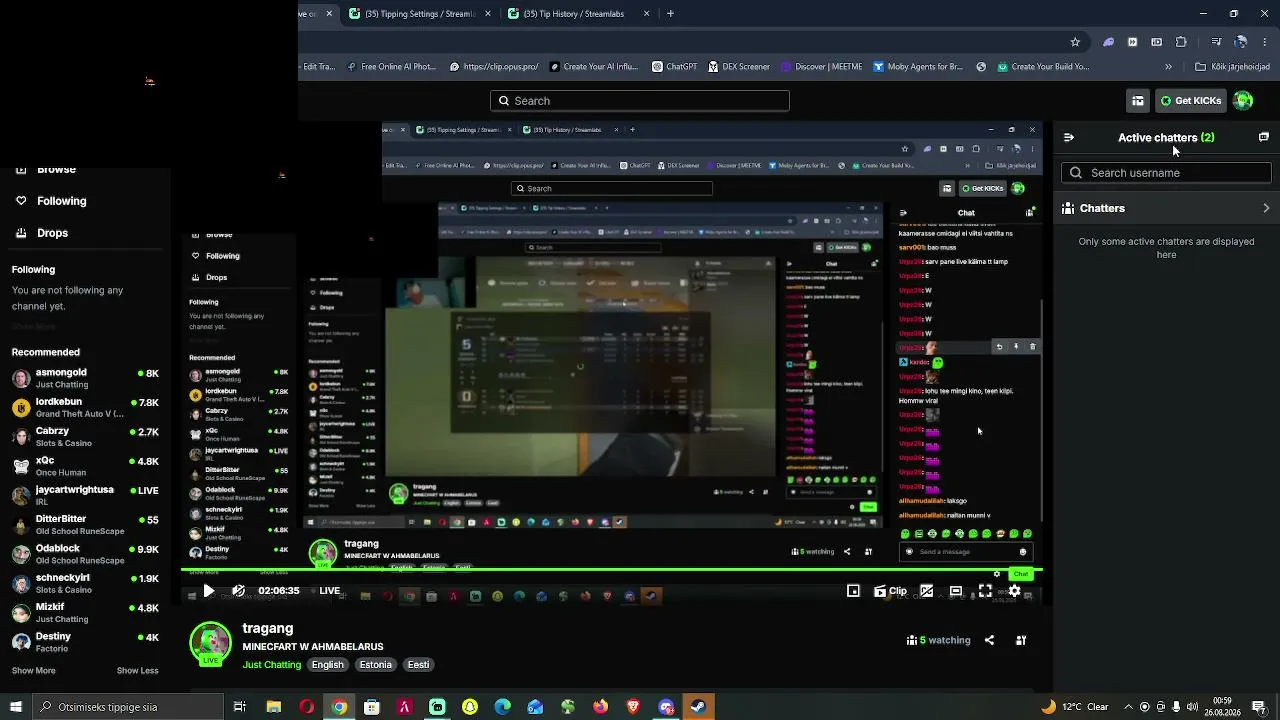Switch to Tipping Settings Streamlabs tab
This screenshot has height=720, width=1280.
click(420, 14)
